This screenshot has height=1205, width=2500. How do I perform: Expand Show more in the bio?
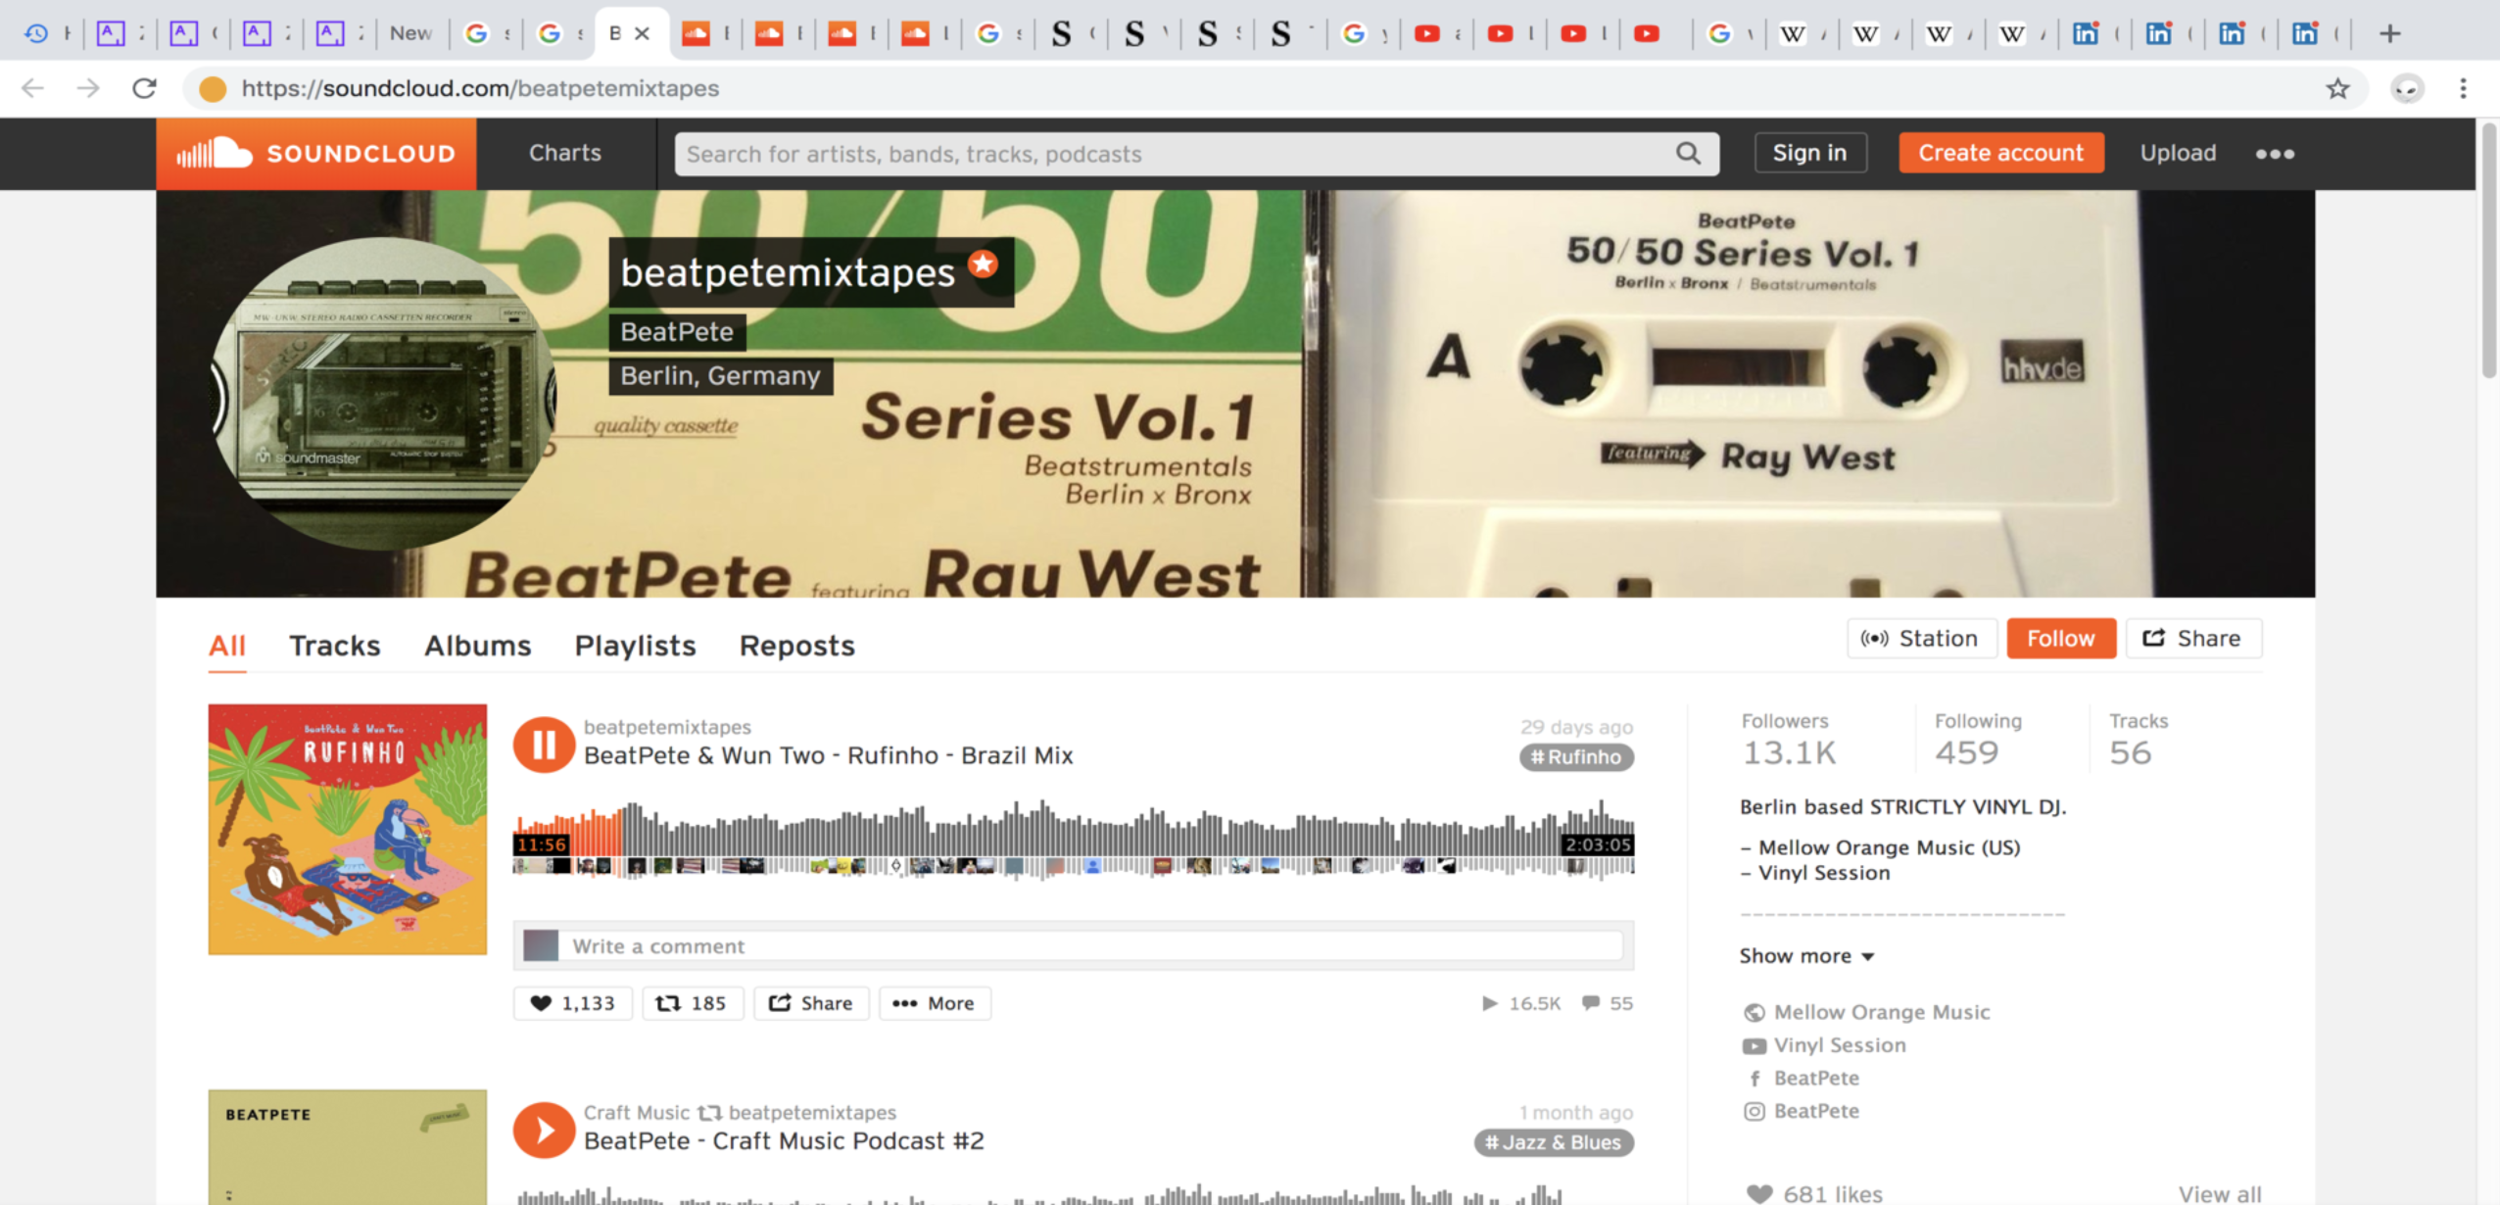click(x=1806, y=956)
